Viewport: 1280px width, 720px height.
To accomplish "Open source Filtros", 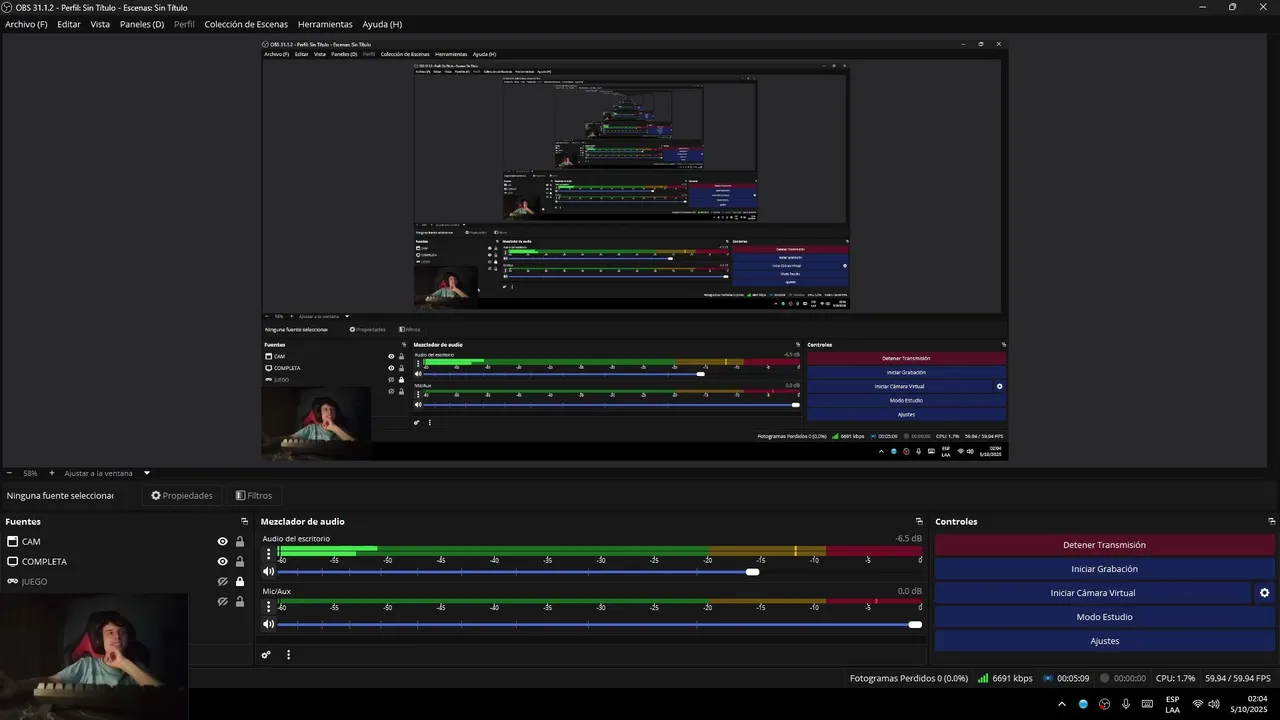I will 254,495.
